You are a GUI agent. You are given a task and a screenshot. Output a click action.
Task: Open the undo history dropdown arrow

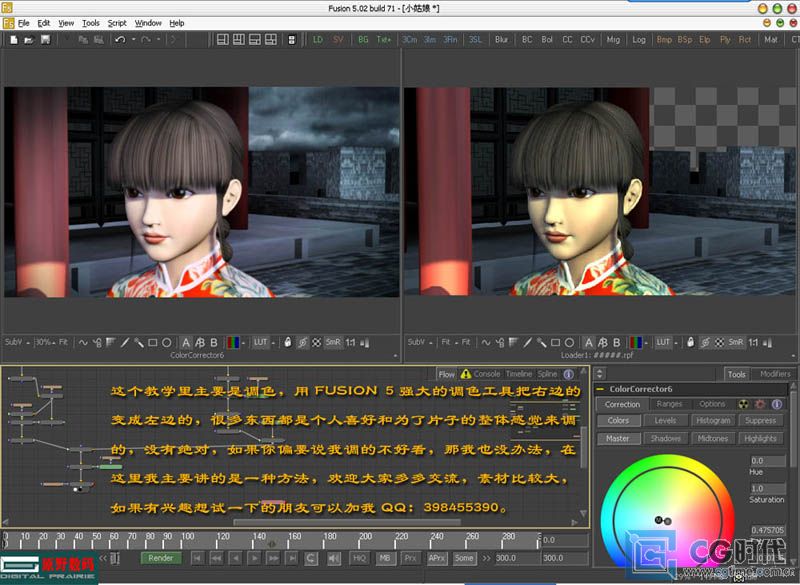coord(134,39)
